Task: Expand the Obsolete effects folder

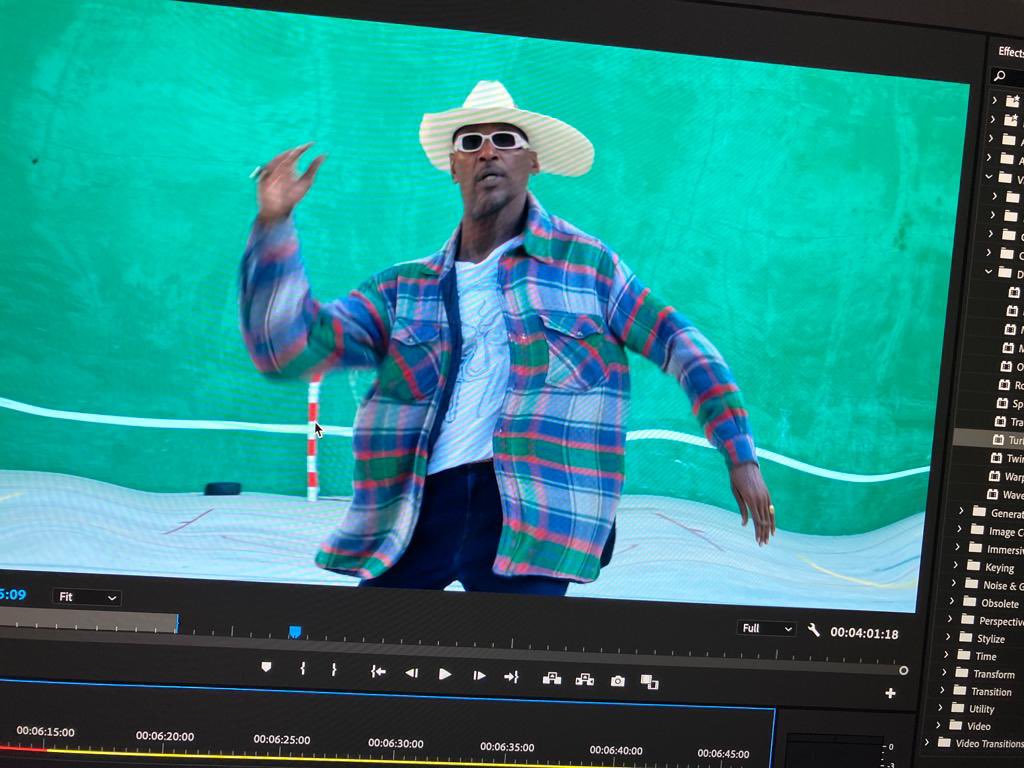Action: tap(951, 600)
